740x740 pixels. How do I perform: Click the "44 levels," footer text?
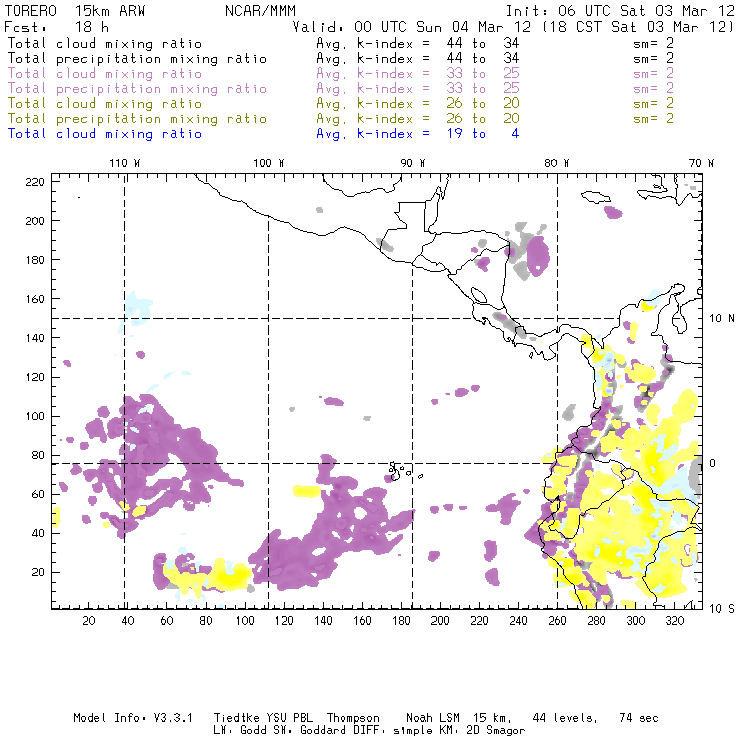pos(565,718)
